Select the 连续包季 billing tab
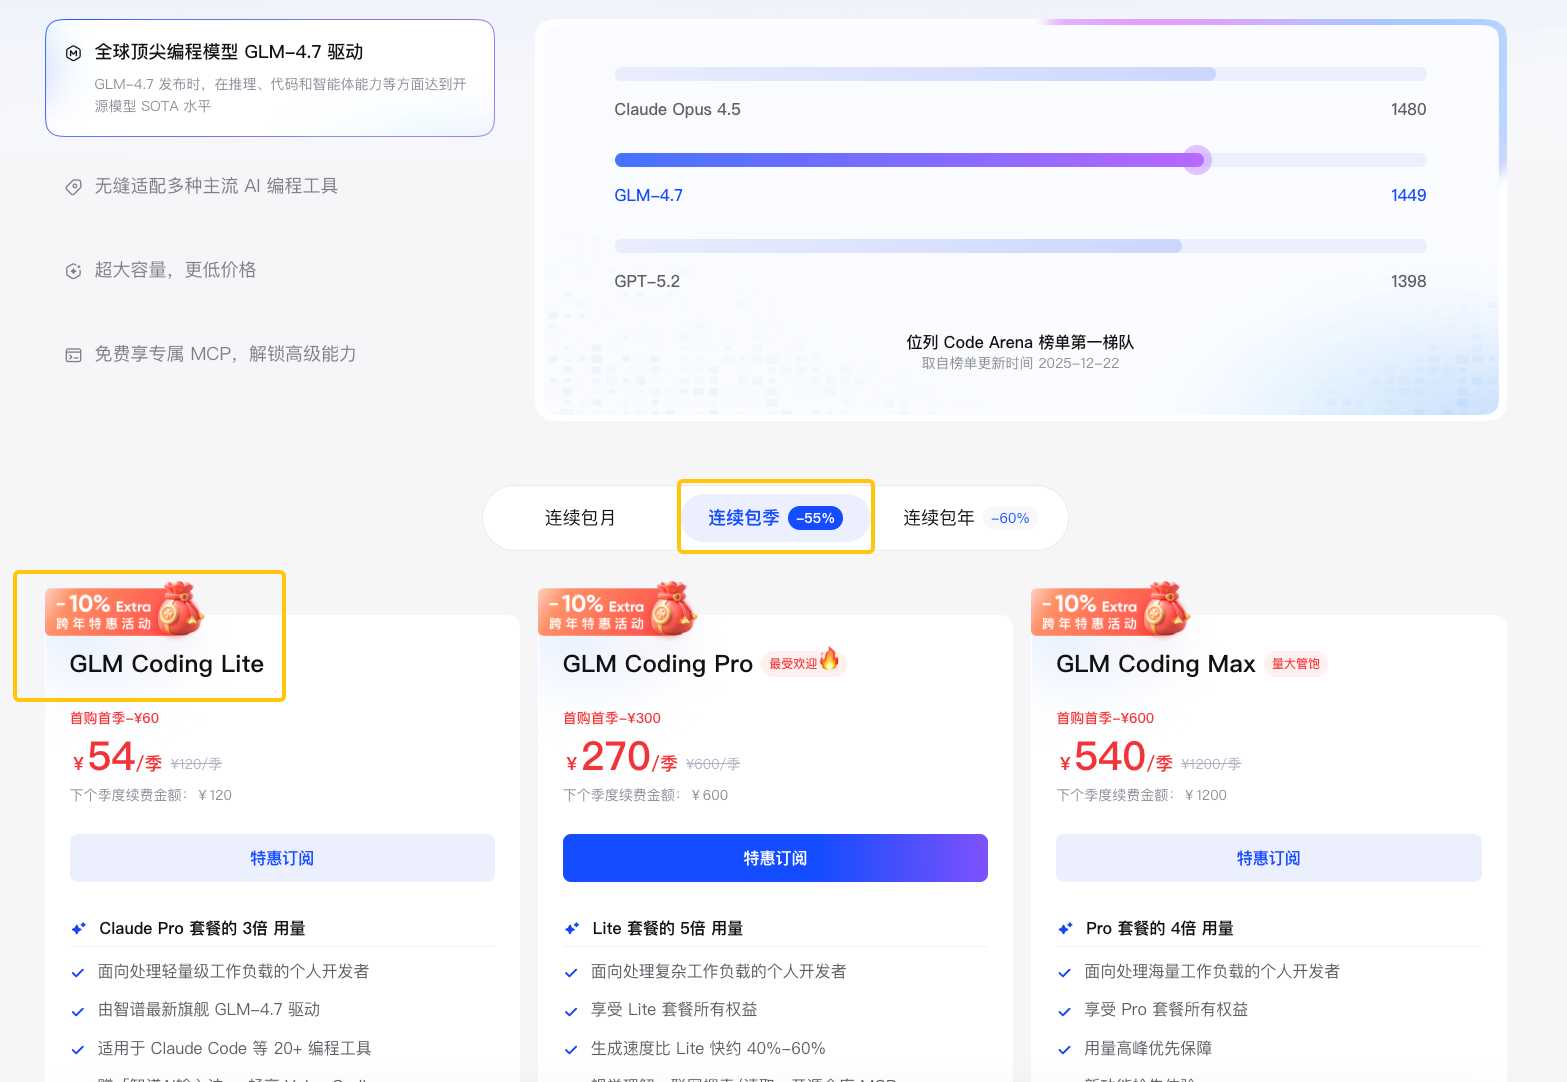The height and width of the screenshot is (1082, 1567). point(775,518)
